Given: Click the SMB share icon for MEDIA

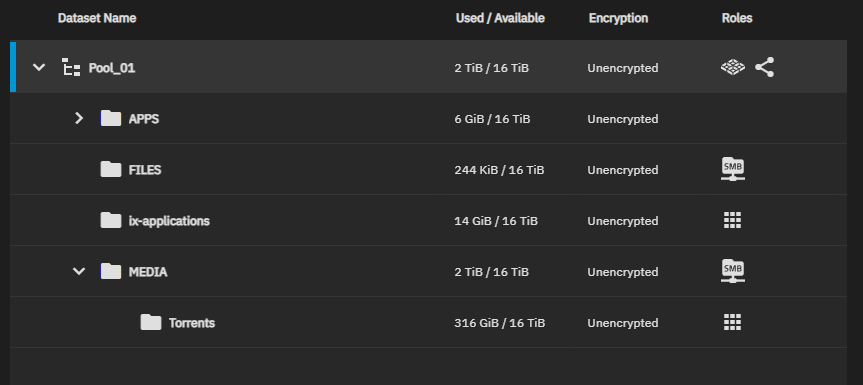Looking at the screenshot, I should pos(733,271).
